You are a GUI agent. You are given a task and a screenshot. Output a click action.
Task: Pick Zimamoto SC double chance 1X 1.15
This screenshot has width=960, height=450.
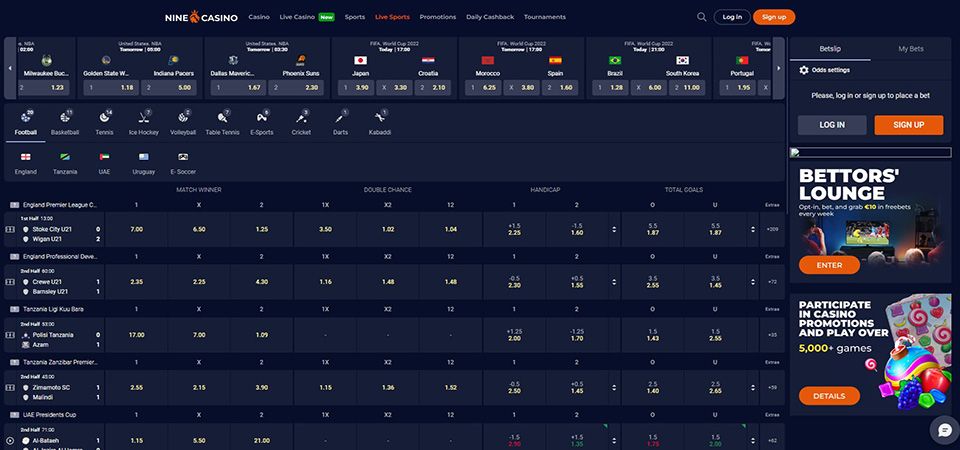click(325, 388)
